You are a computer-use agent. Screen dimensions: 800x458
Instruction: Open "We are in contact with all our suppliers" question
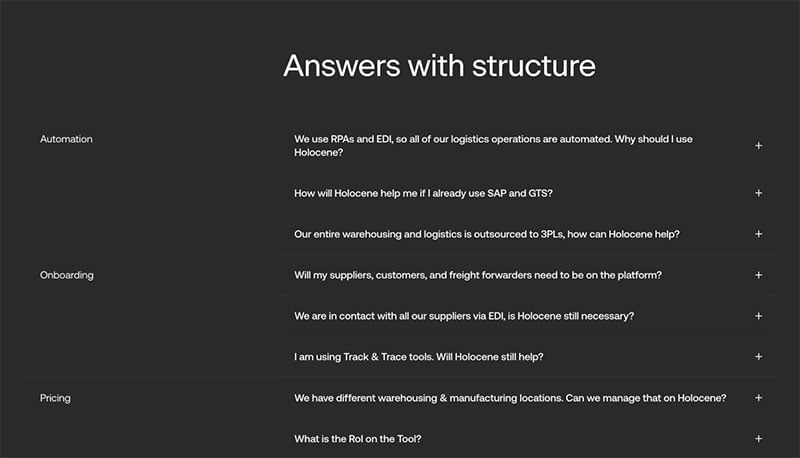(464, 316)
